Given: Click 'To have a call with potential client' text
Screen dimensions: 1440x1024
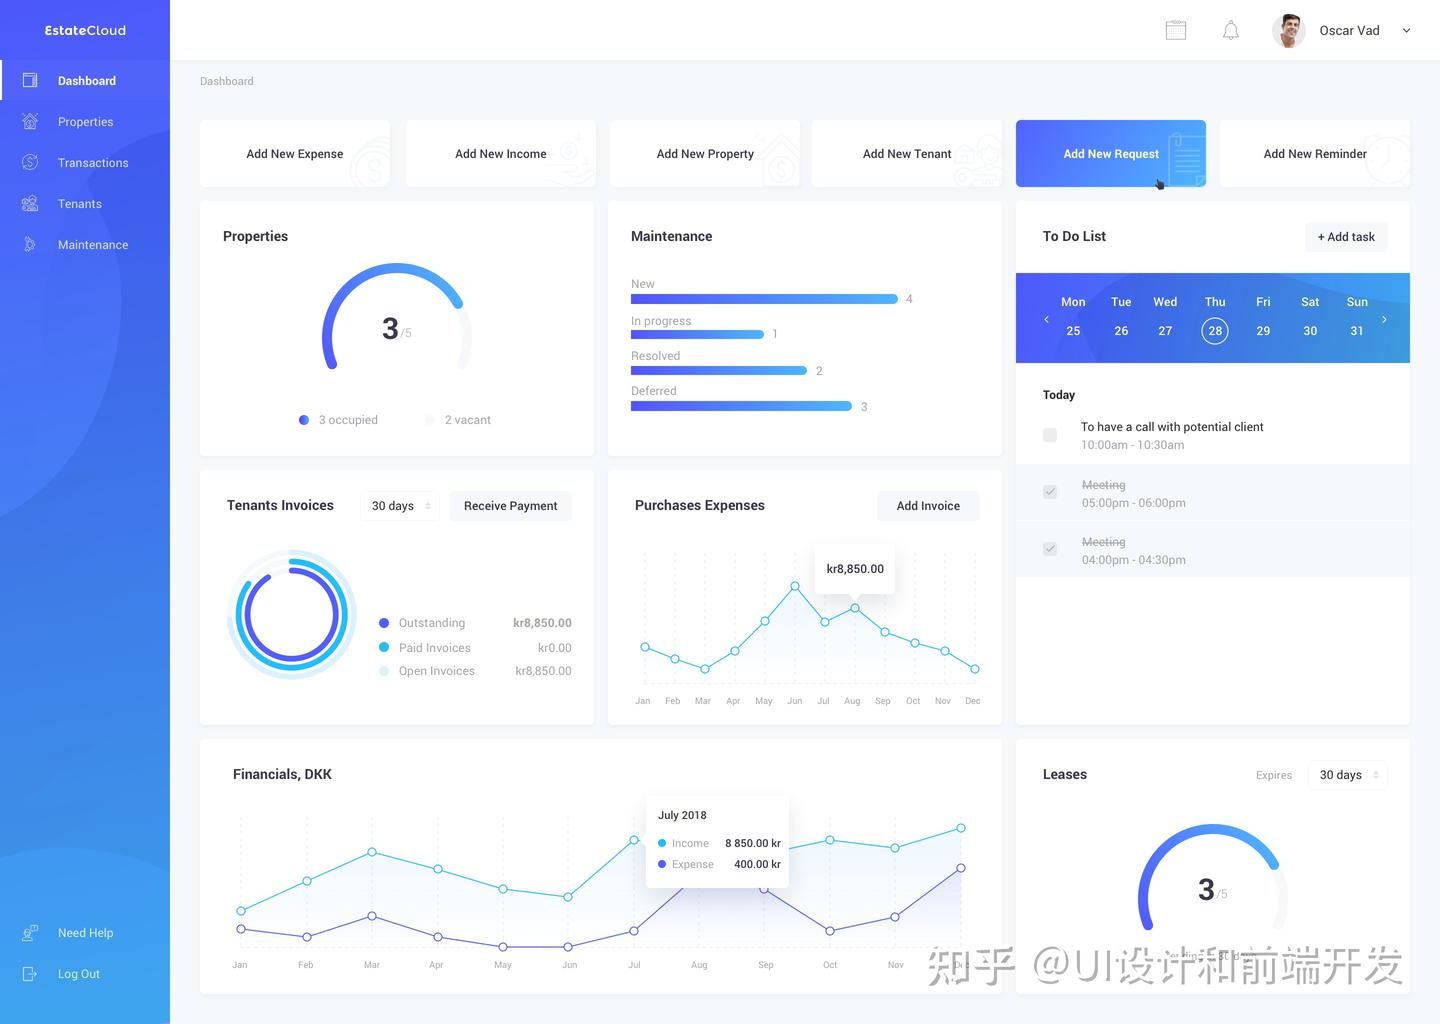Looking at the screenshot, I should [1172, 427].
